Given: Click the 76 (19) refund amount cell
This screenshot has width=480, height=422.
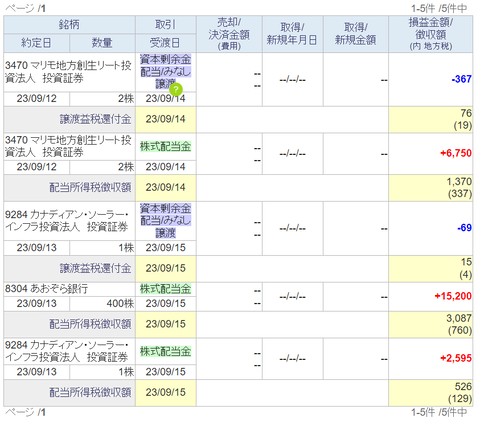Looking at the screenshot, I should click(x=431, y=119).
